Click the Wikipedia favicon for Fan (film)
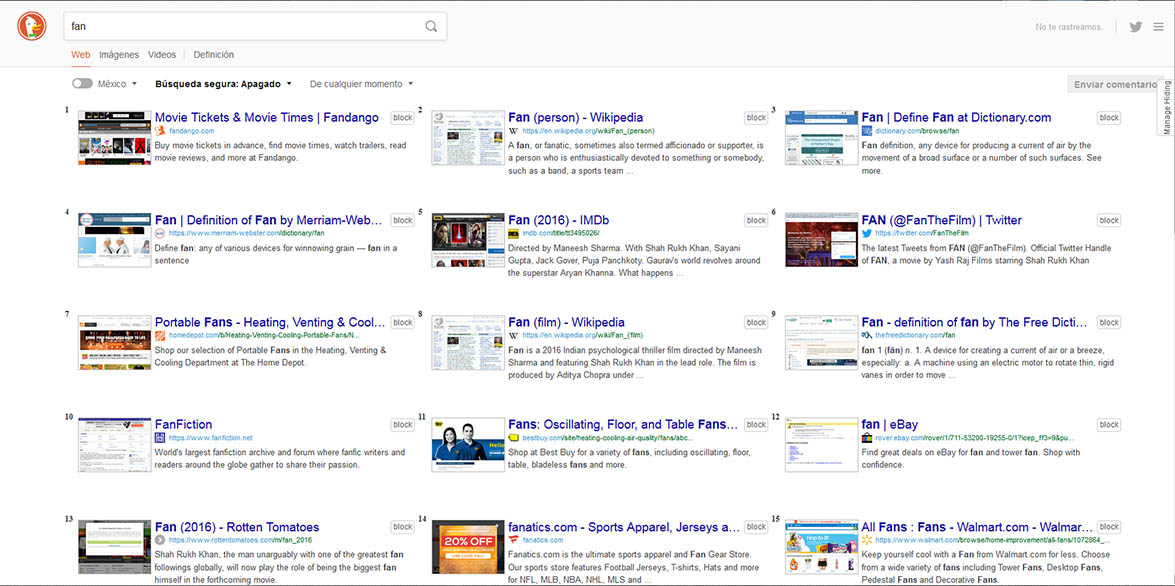 [x=513, y=336]
